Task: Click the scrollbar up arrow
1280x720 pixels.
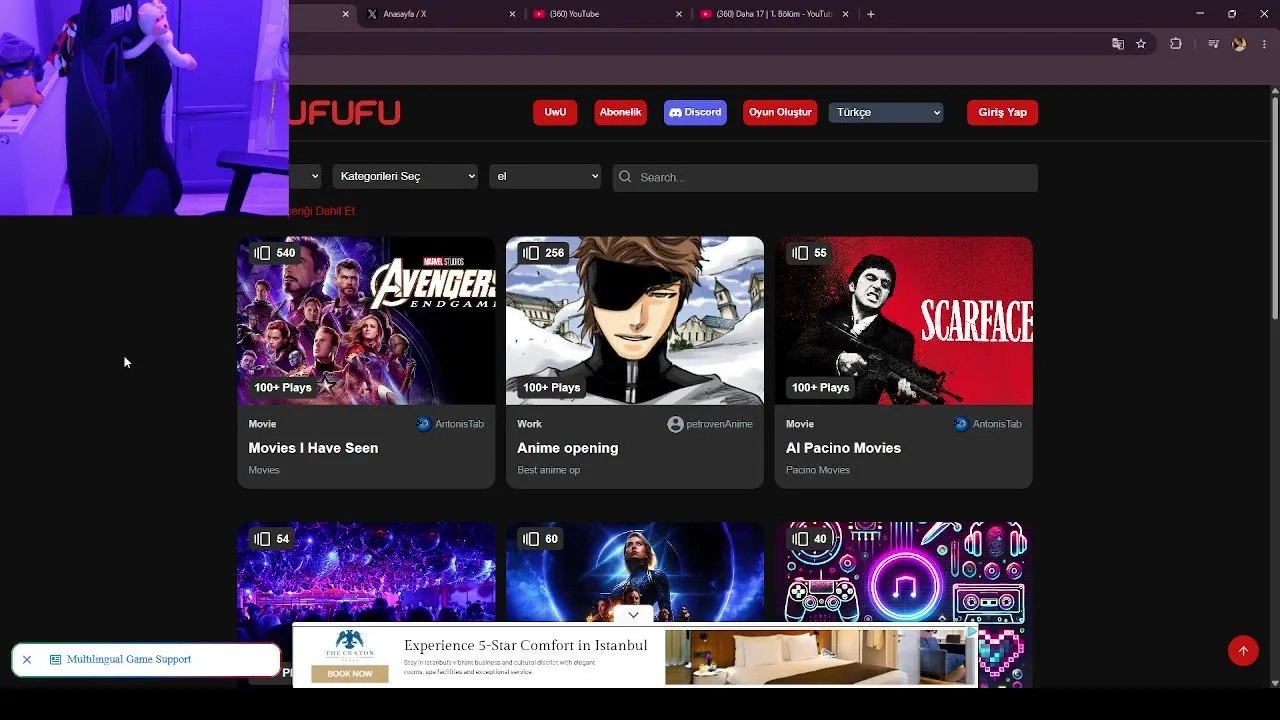Action: pyautogui.click(x=1274, y=91)
